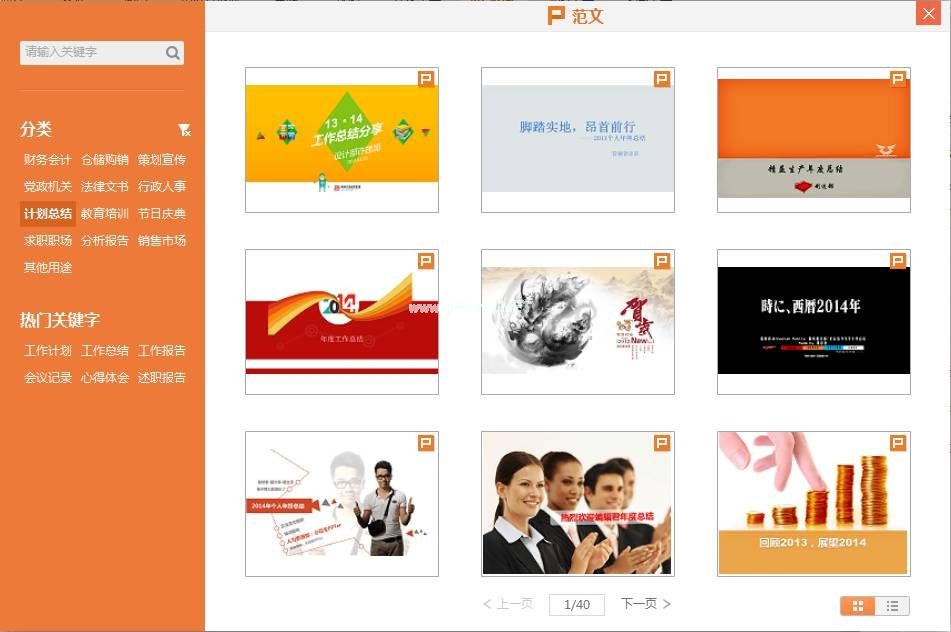Switch to grid view

pos(858,605)
